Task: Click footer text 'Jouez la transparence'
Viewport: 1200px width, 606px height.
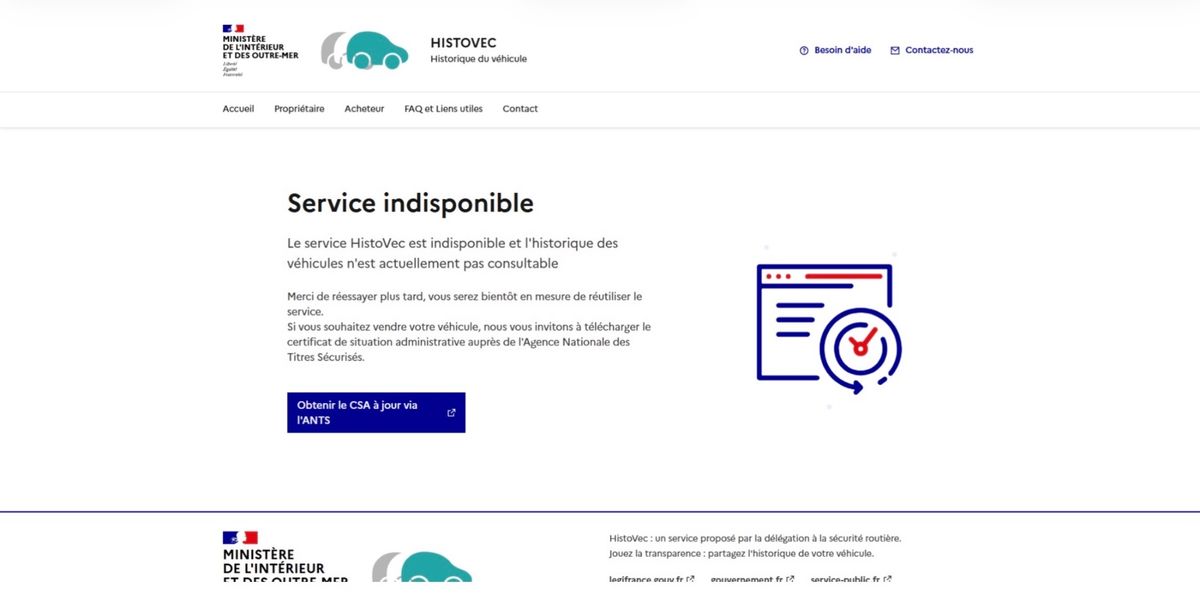Action: [x=741, y=553]
